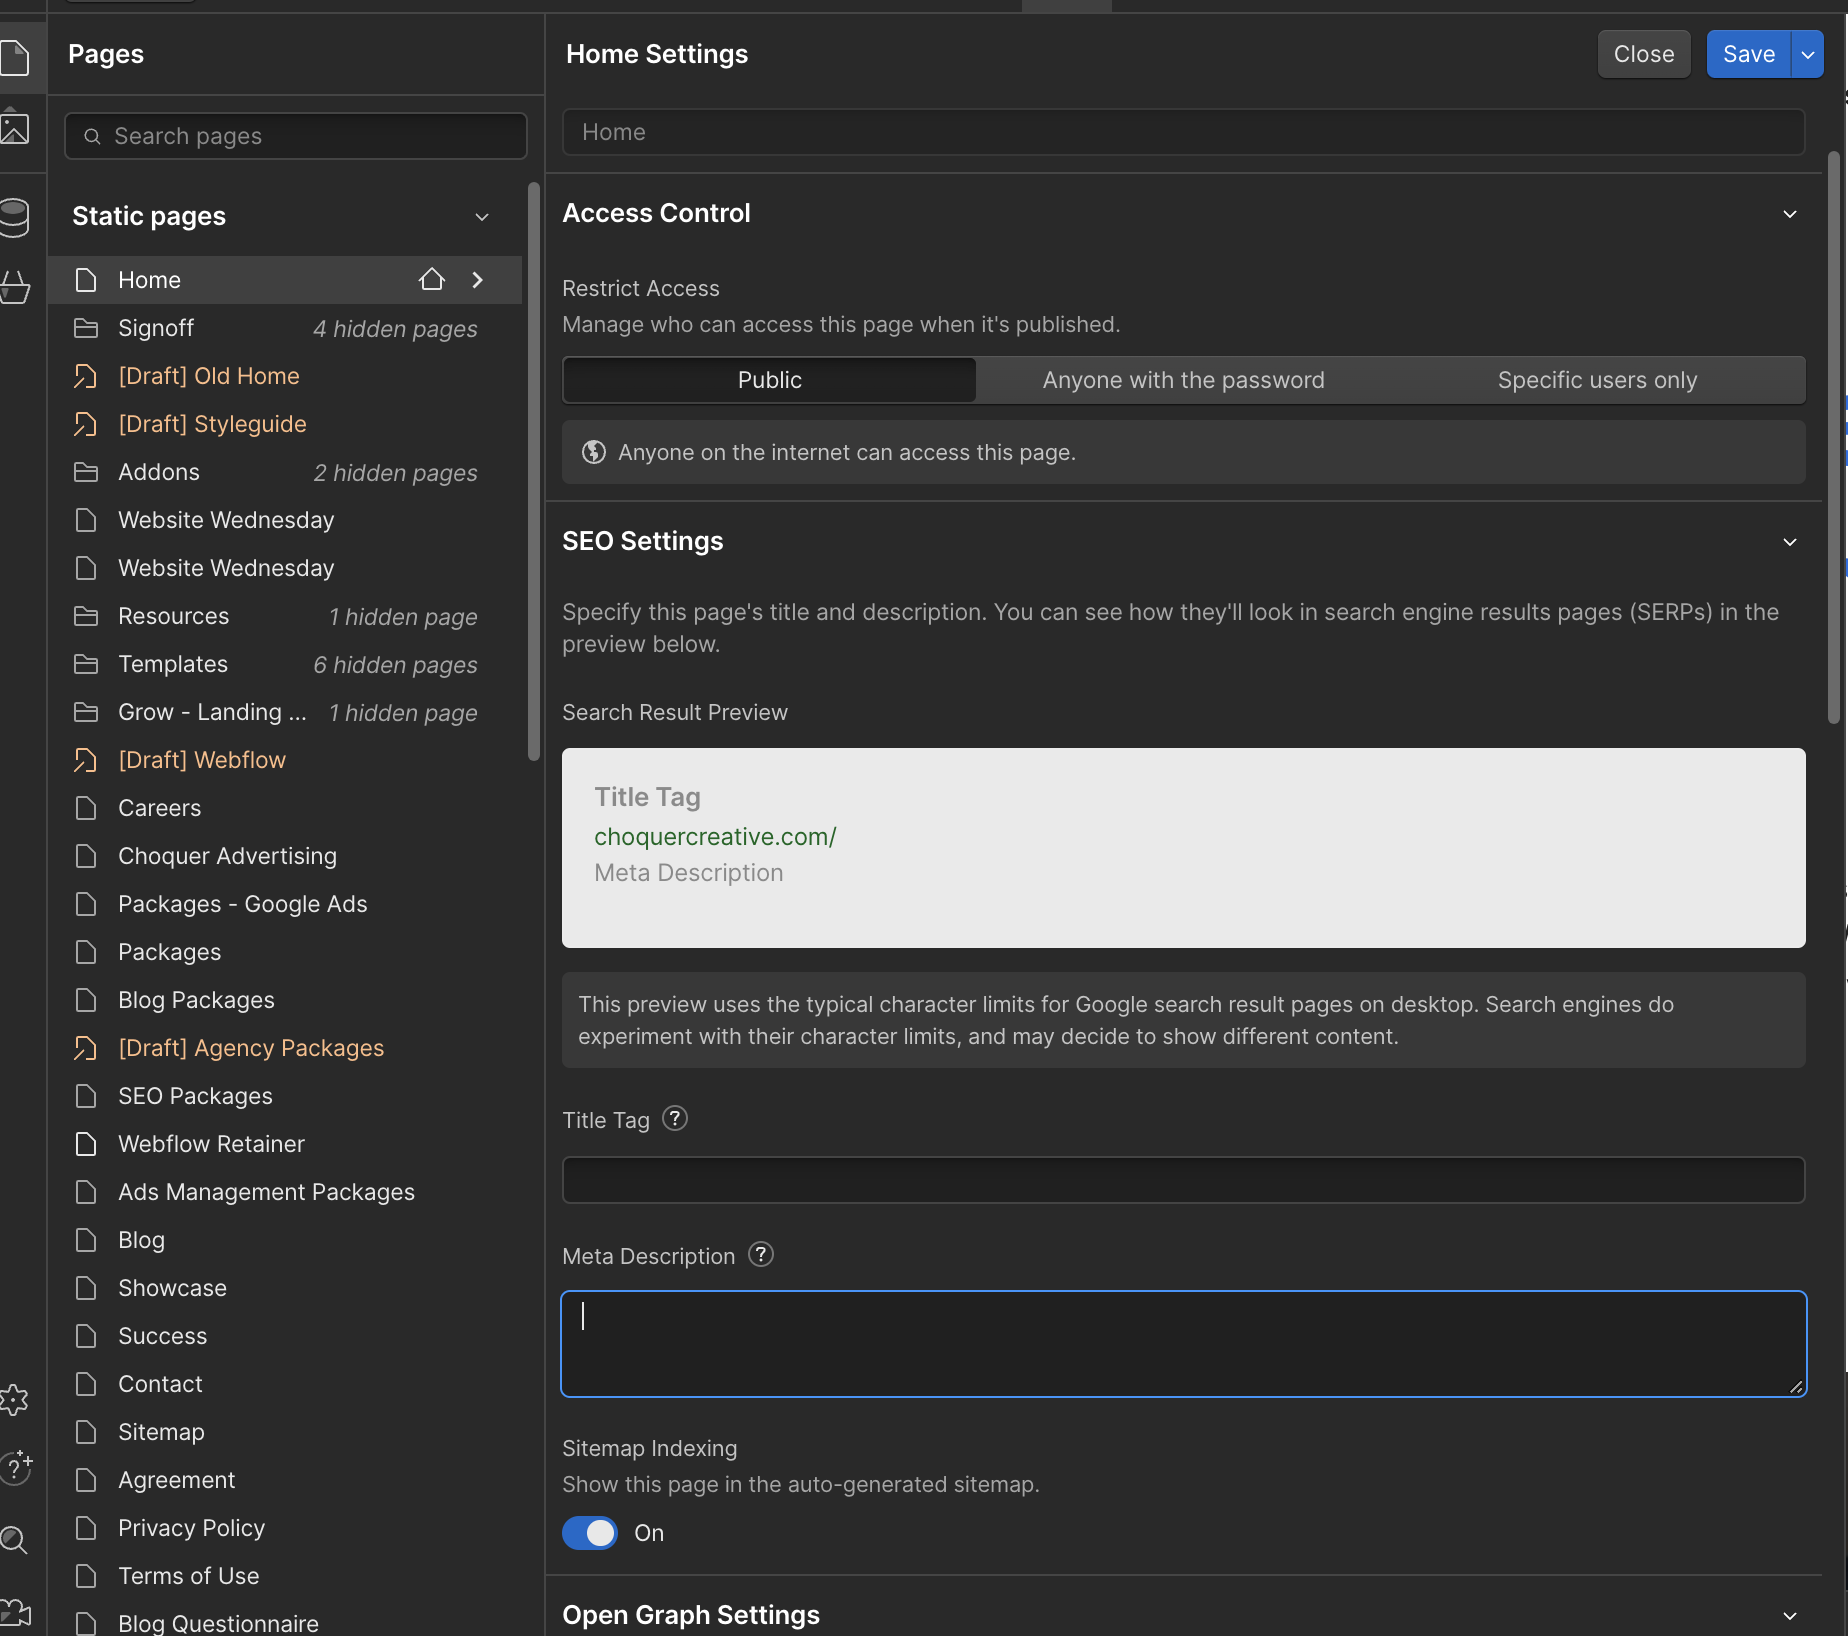Open the settings gear icon in sidebar
This screenshot has width=1848, height=1636.
15,1399
